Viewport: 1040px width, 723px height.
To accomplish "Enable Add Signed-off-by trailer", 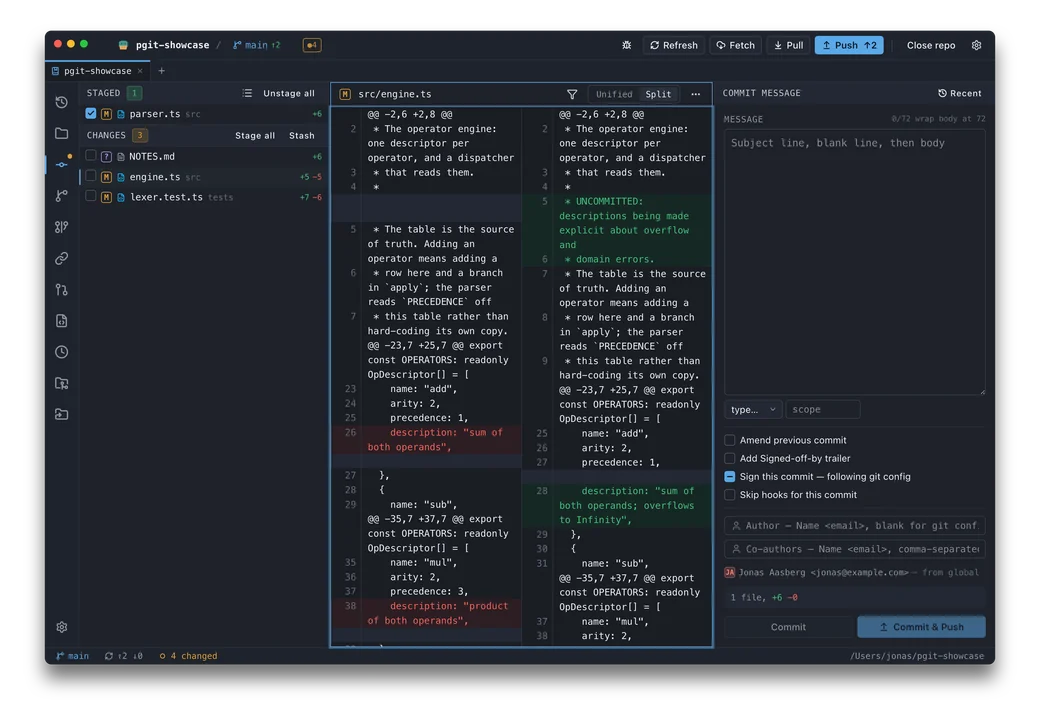I will click(x=730, y=458).
